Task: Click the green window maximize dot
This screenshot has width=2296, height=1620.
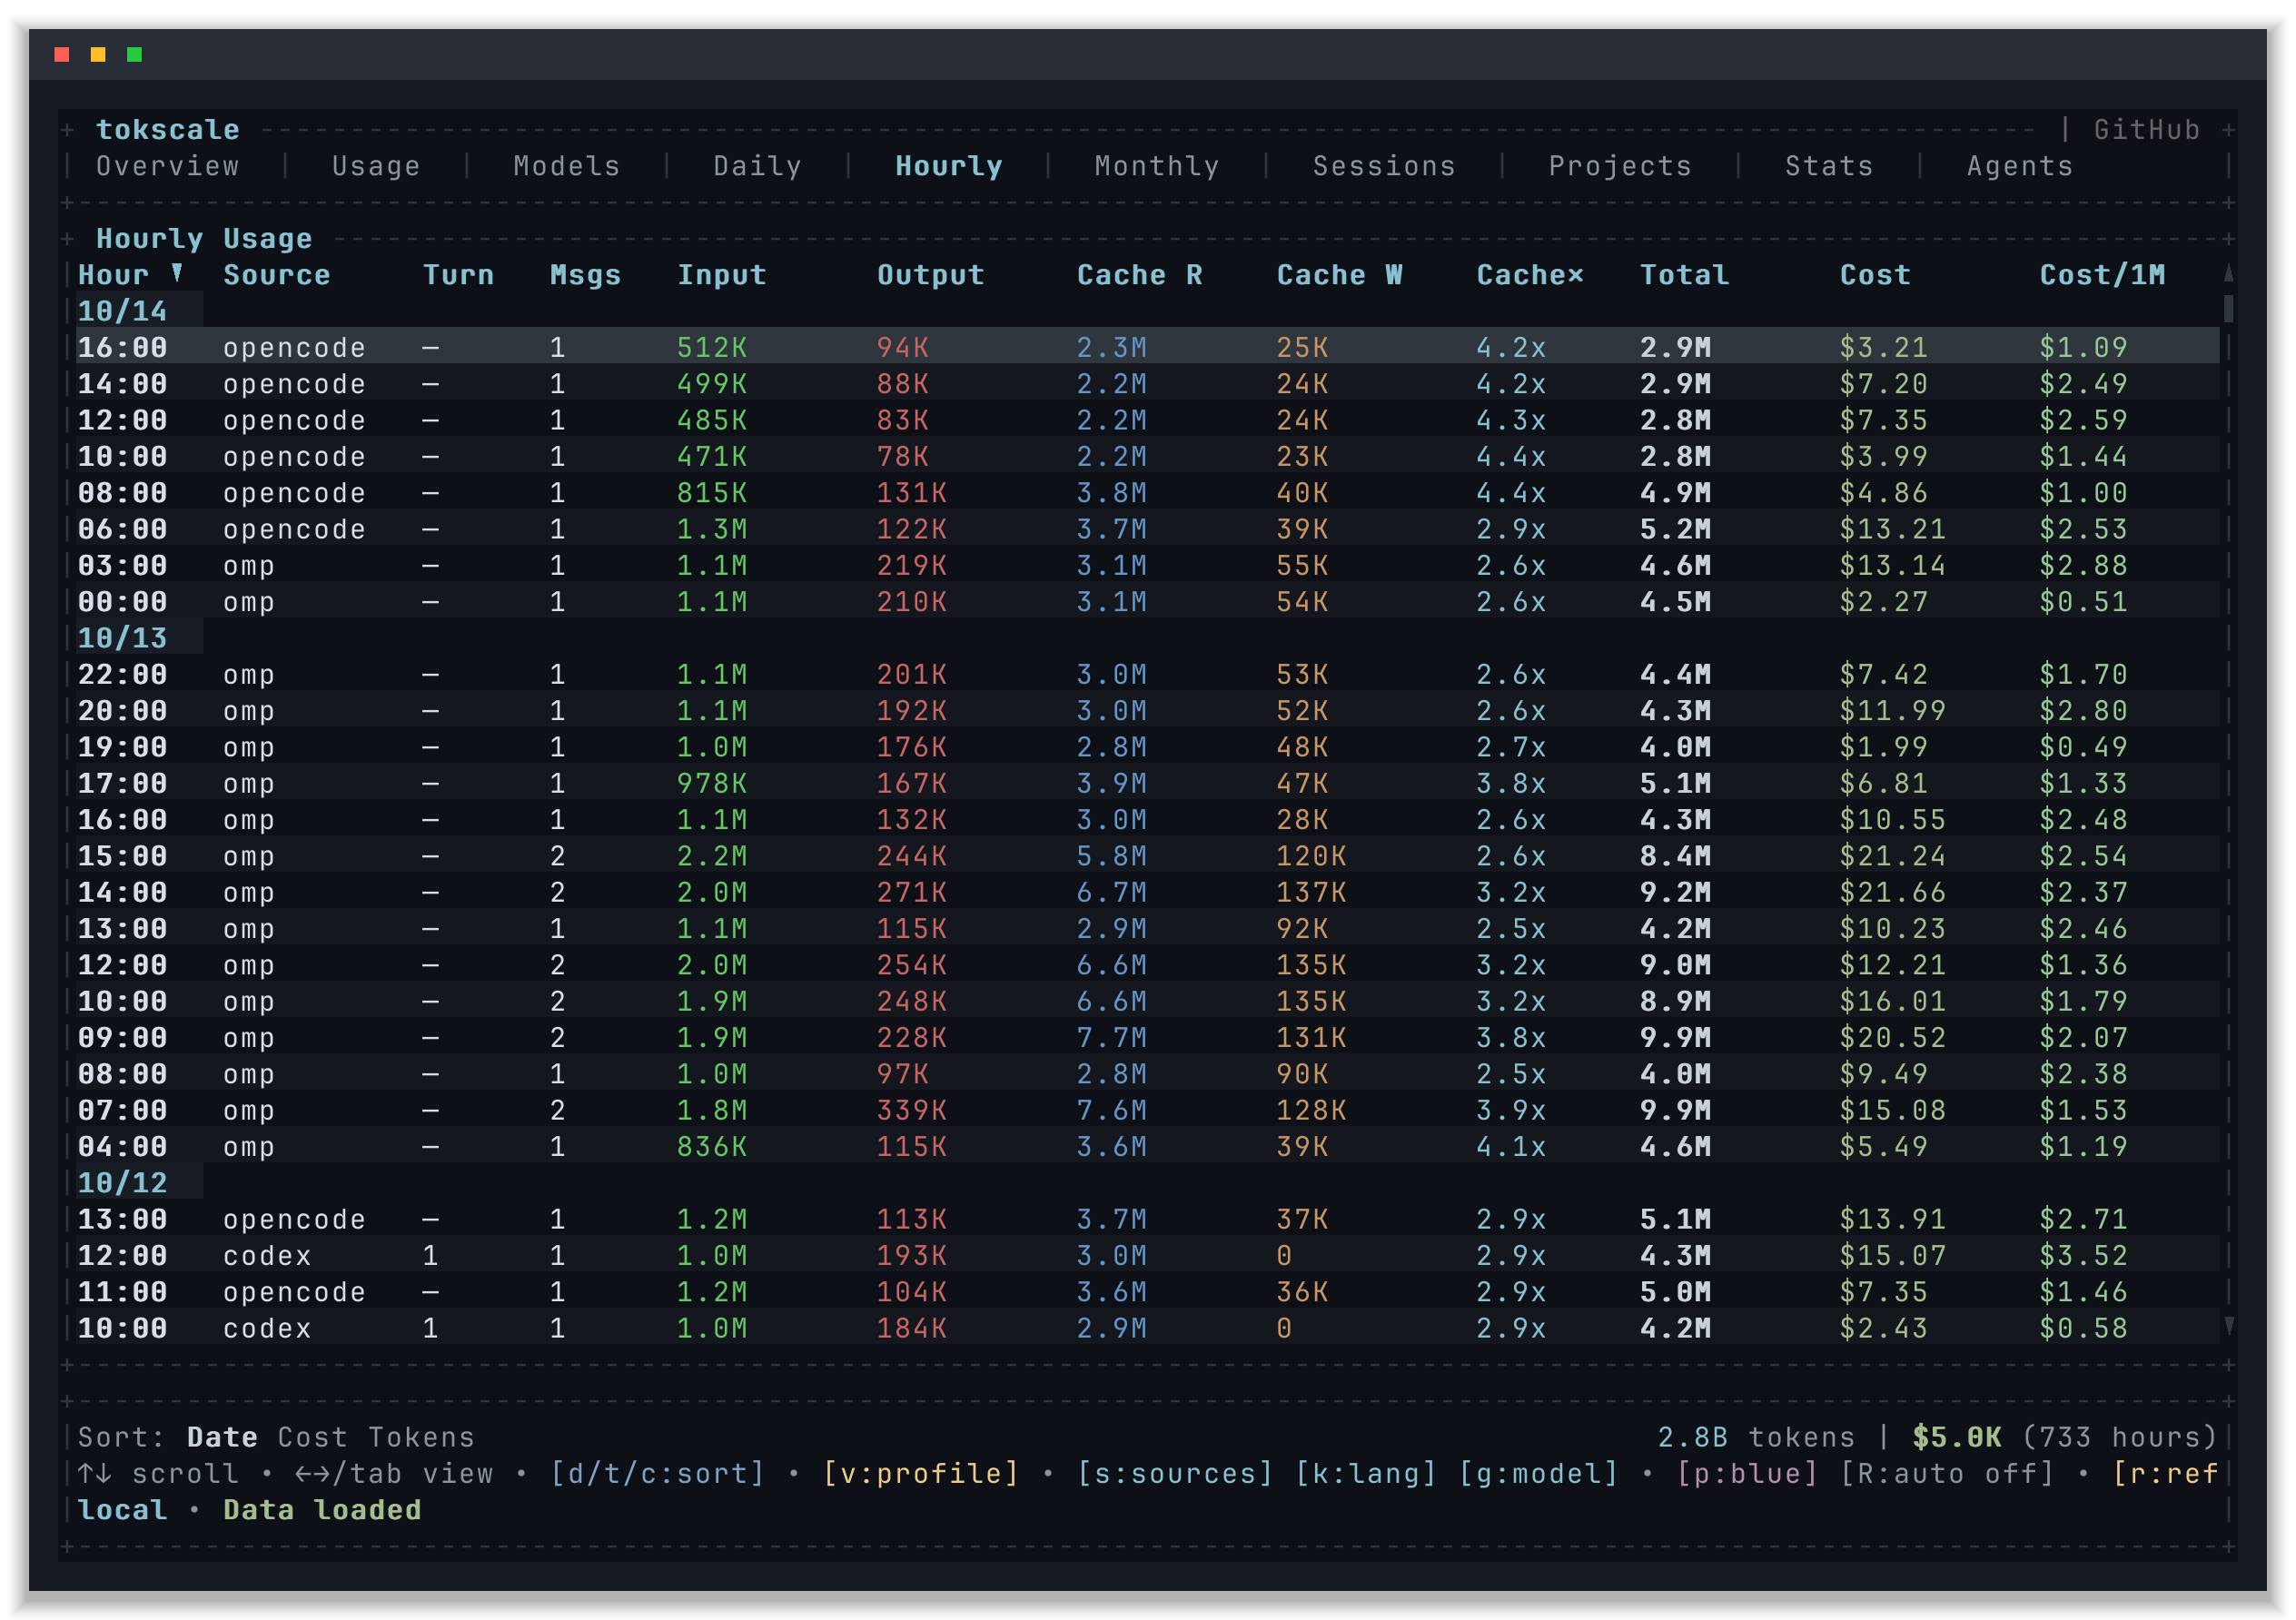Action: (134, 54)
